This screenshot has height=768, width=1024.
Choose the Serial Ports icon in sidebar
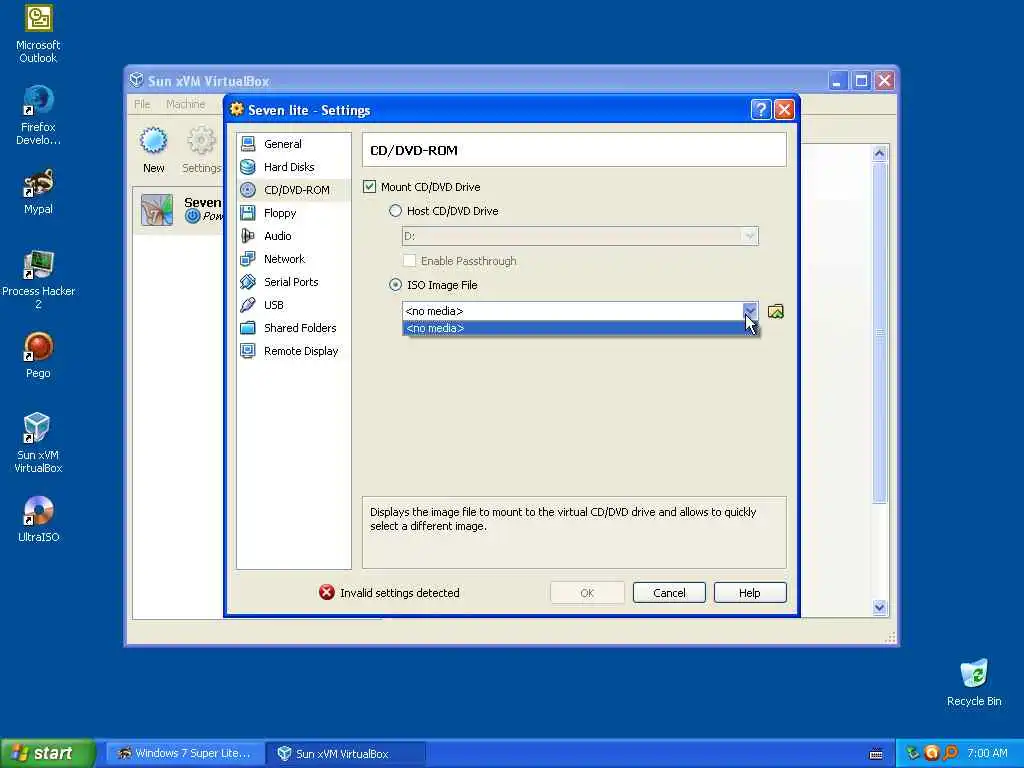click(248, 282)
